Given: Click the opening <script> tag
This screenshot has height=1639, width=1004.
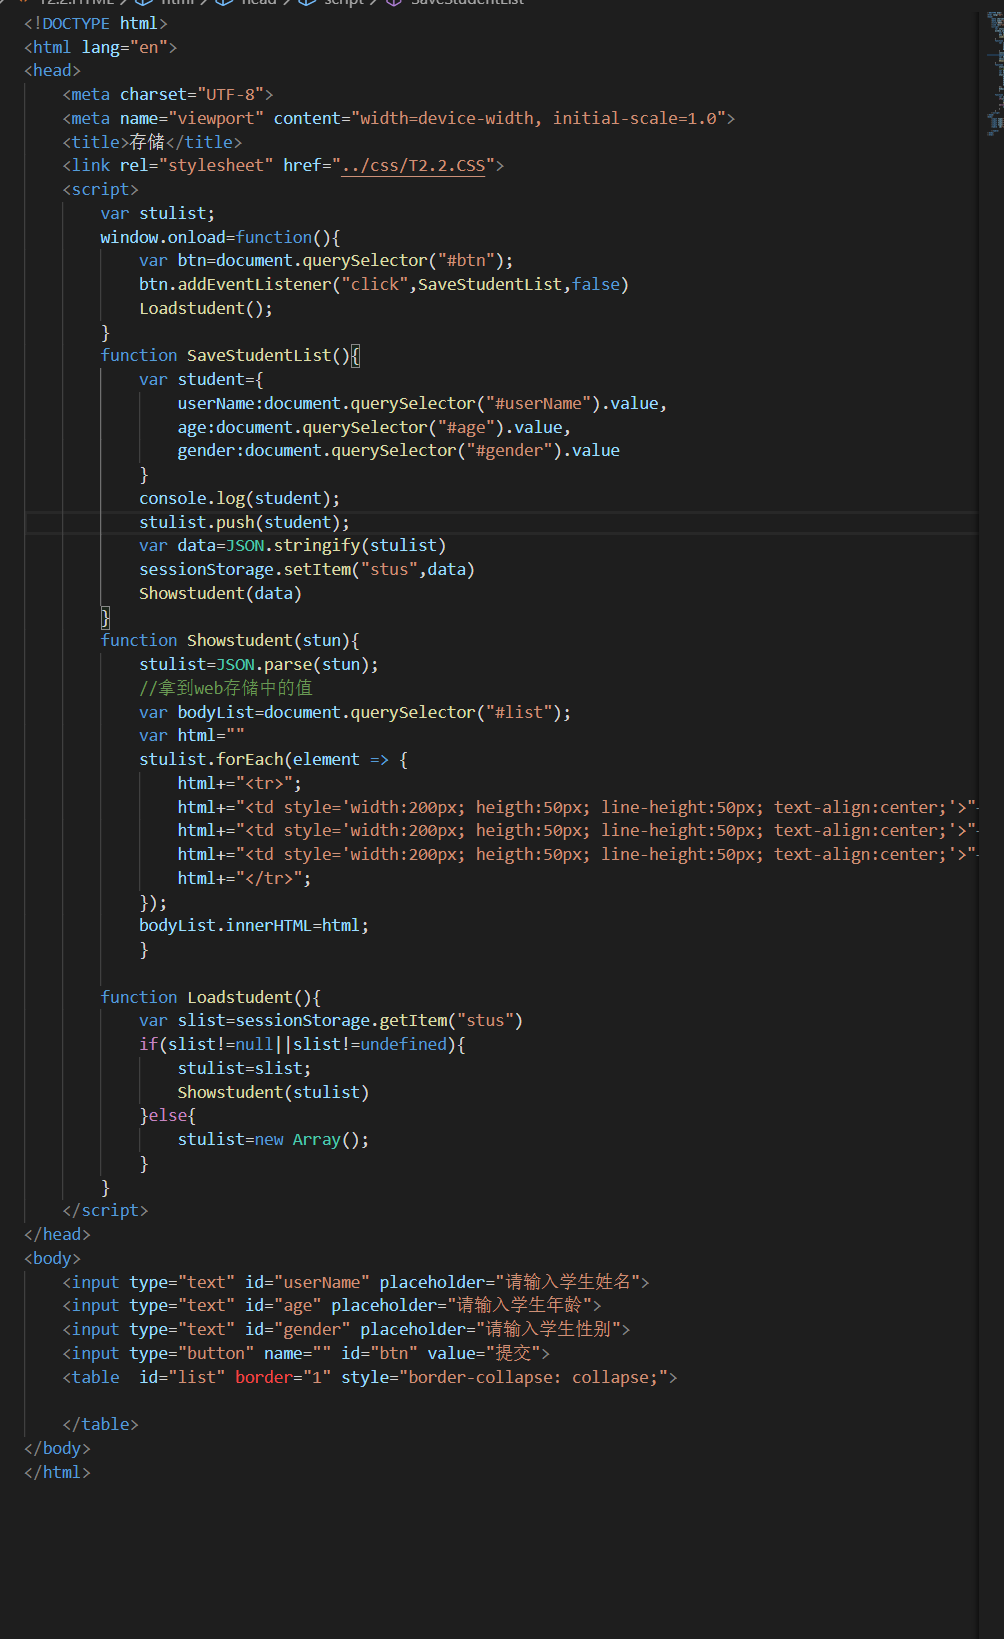Looking at the screenshot, I should point(100,189).
